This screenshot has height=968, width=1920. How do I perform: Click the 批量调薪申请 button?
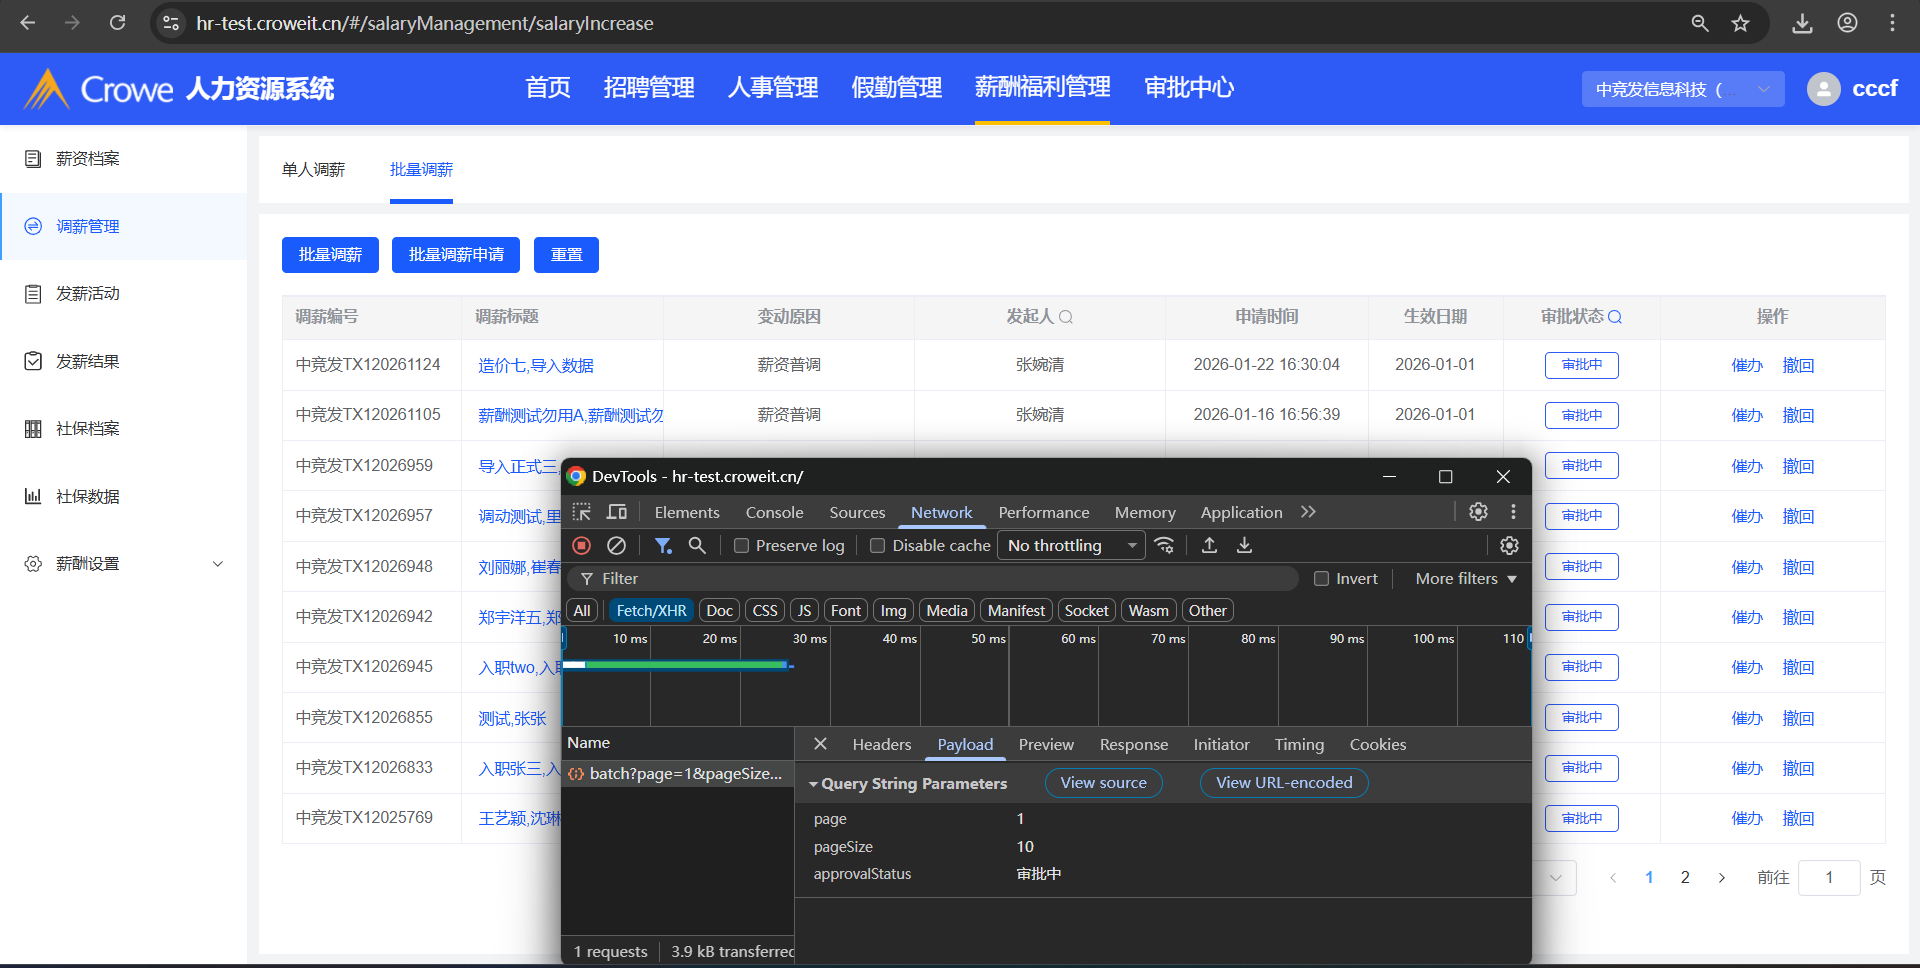pos(456,255)
